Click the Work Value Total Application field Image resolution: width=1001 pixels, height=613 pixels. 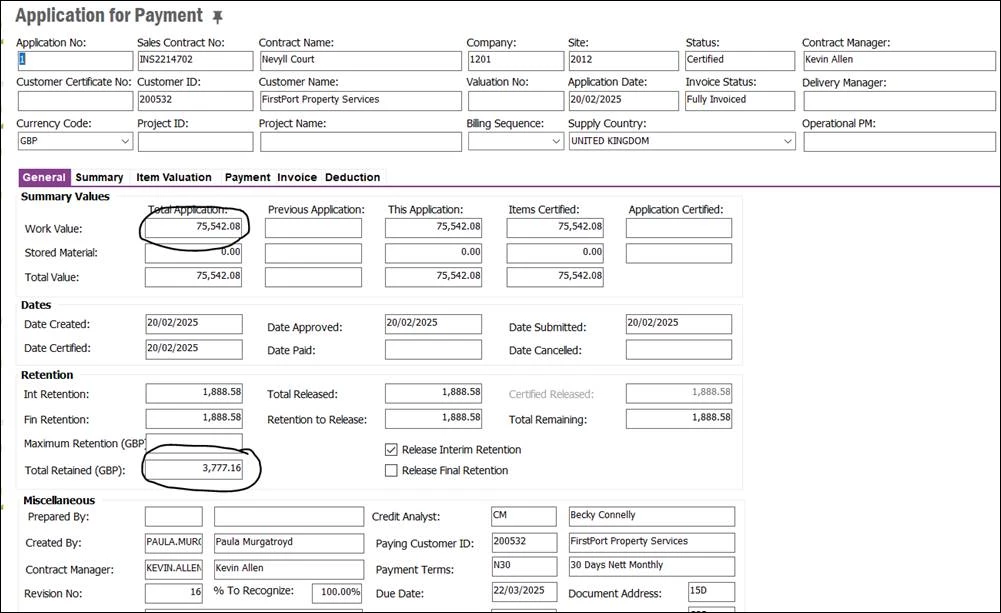pos(193,228)
